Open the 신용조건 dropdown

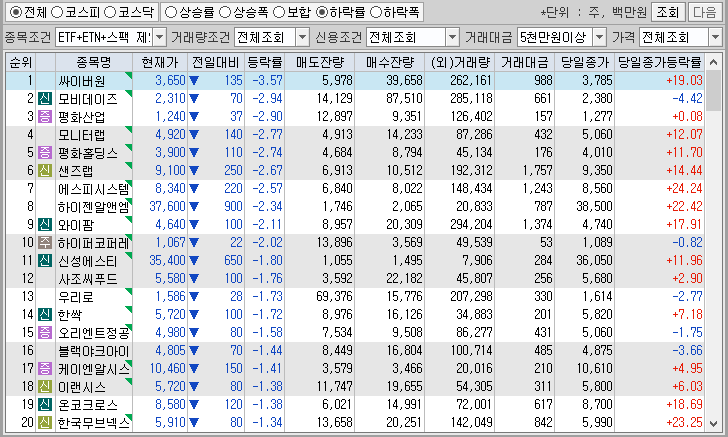click(x=452, y=37)
